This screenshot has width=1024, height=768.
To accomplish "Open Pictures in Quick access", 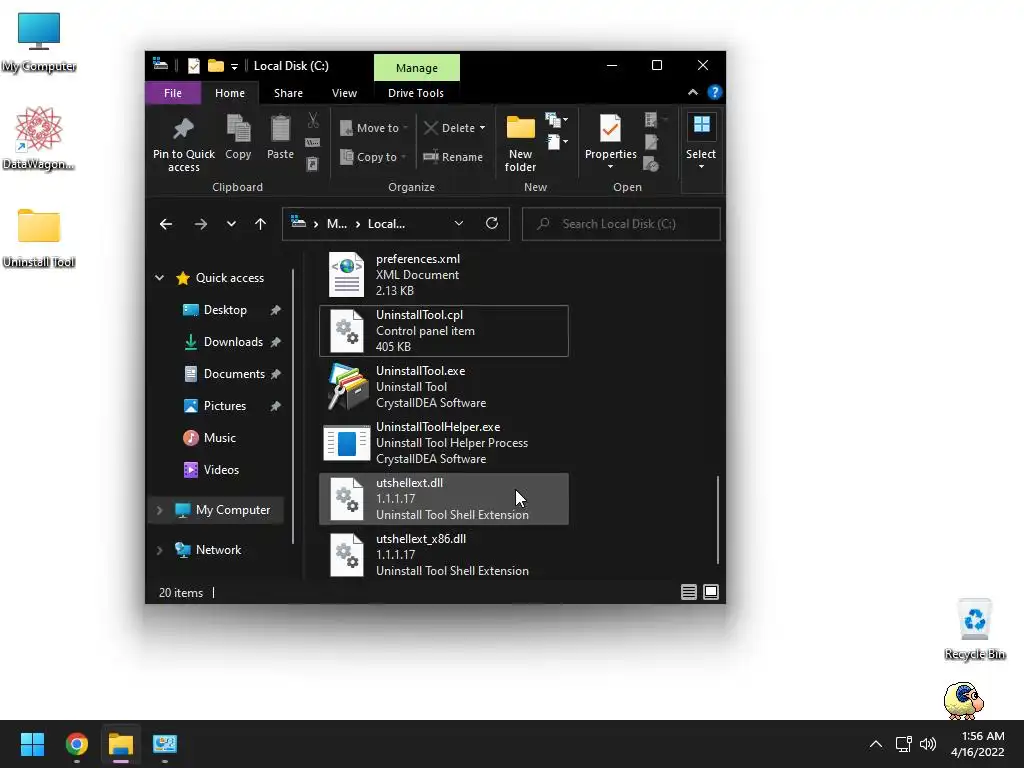I will 225,406.
